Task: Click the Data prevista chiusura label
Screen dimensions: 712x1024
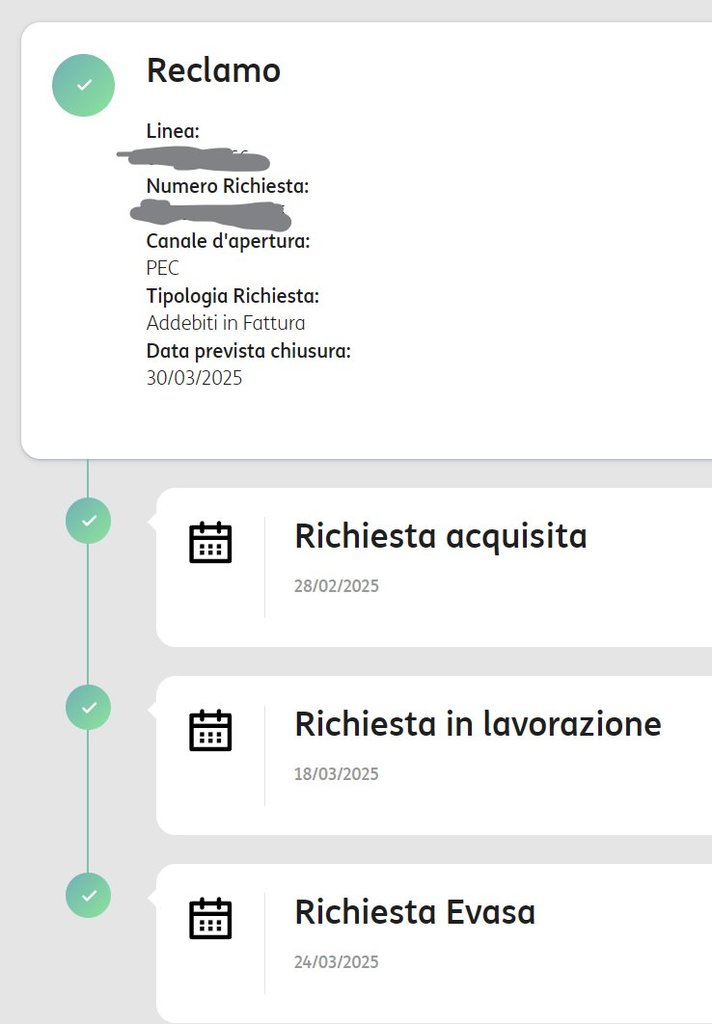Action: click(248, 351)
